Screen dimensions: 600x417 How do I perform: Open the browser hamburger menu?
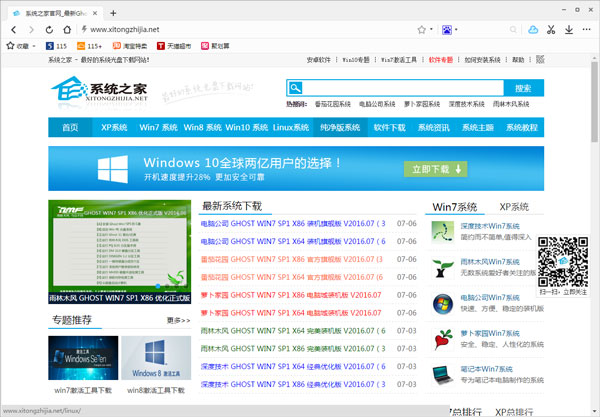588,29
